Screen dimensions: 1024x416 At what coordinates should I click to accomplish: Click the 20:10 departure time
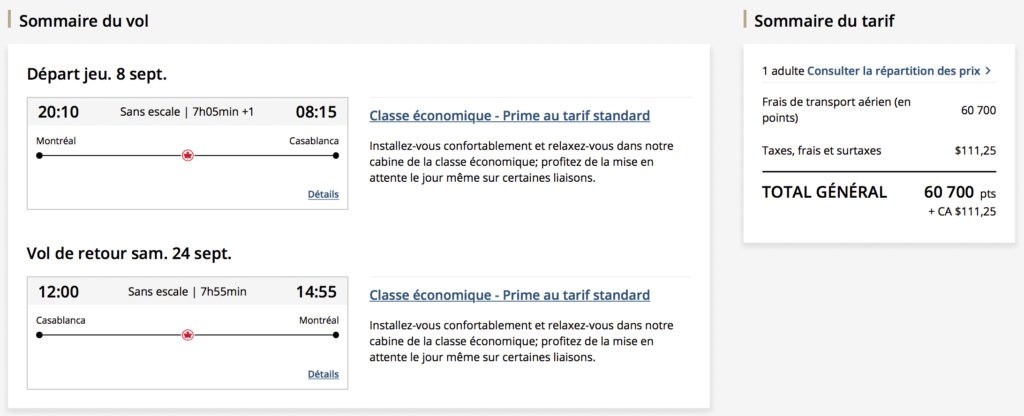tap(58, 111)
